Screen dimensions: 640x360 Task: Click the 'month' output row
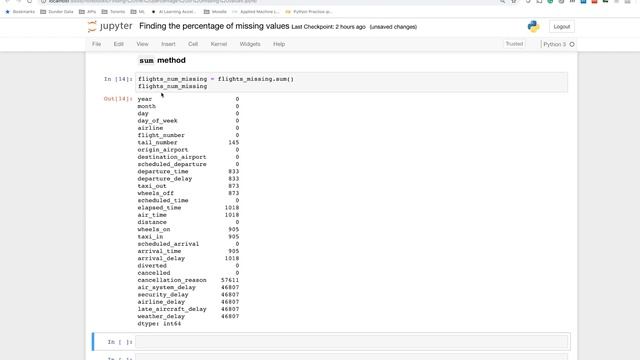click(x=188, y=107)
